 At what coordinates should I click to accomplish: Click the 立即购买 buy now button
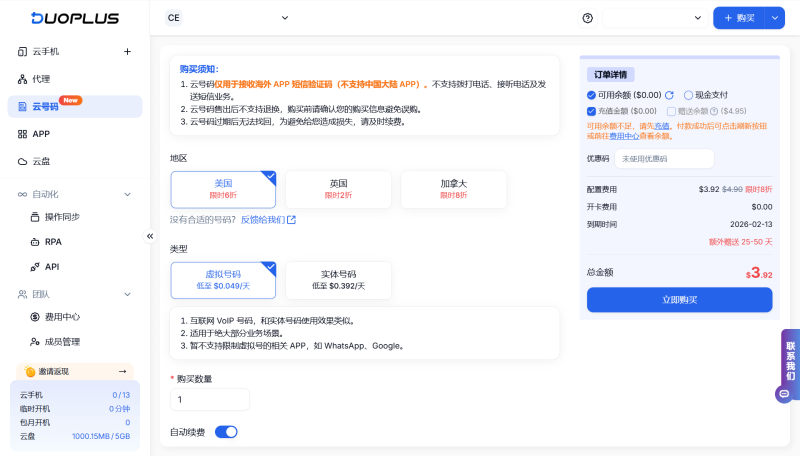pos(679,300)
